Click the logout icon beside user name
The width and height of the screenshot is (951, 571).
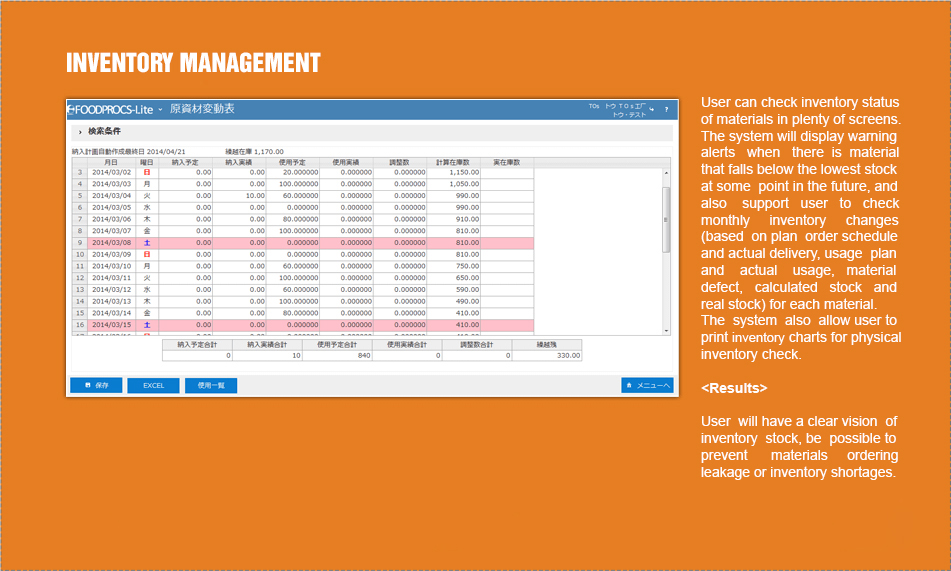pos(652,108)
